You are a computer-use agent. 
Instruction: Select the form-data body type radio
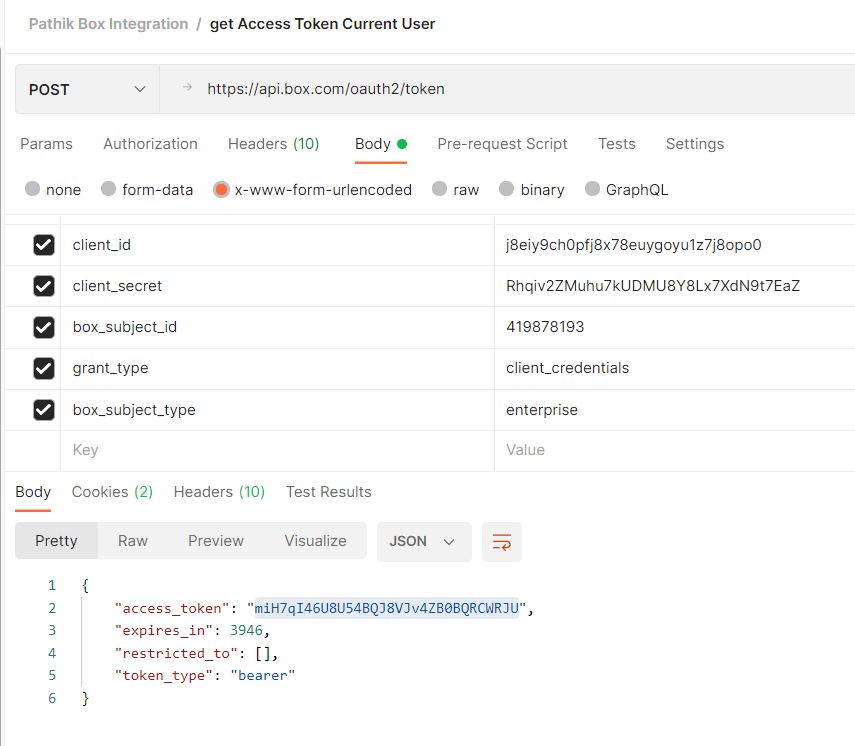coord(109,189)
